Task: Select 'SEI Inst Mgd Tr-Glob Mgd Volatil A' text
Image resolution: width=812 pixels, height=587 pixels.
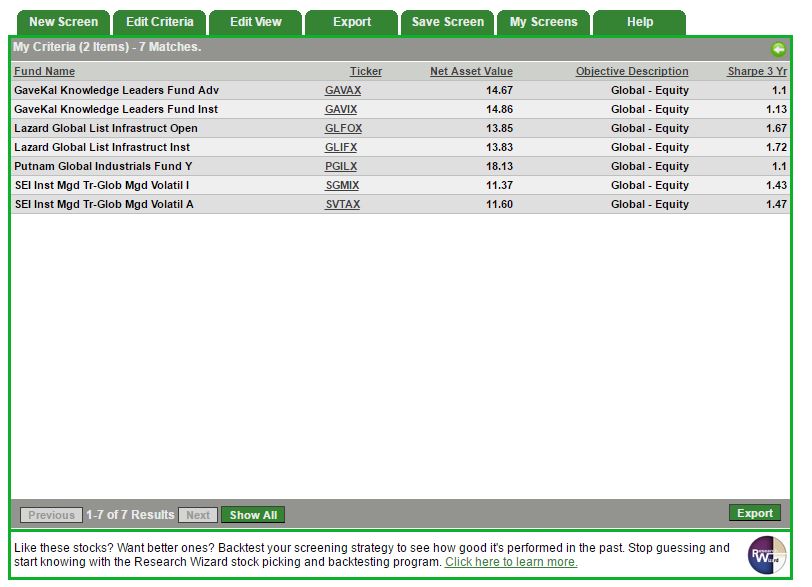Action: pyautogui.click(x=104, y=204)
